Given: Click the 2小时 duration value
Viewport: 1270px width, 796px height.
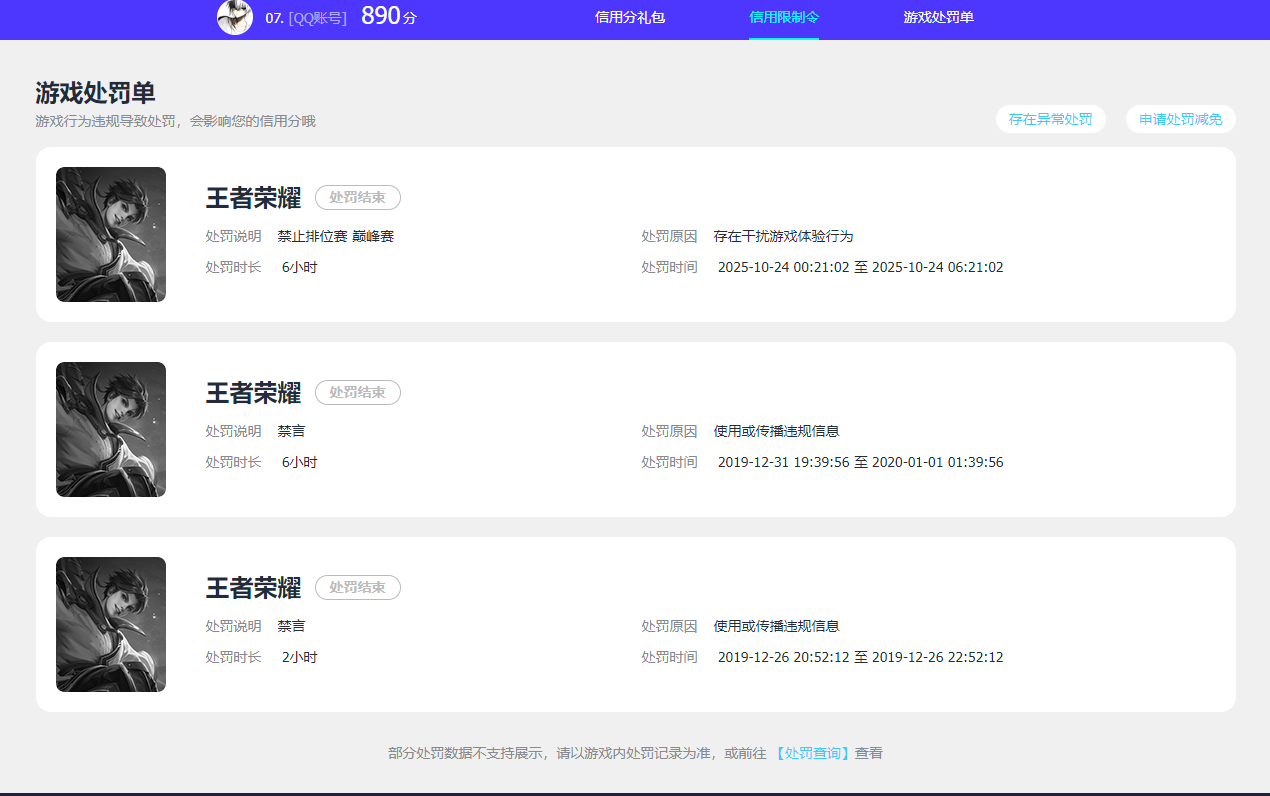Looking at the screenshot, I should (x=300, y=657).
